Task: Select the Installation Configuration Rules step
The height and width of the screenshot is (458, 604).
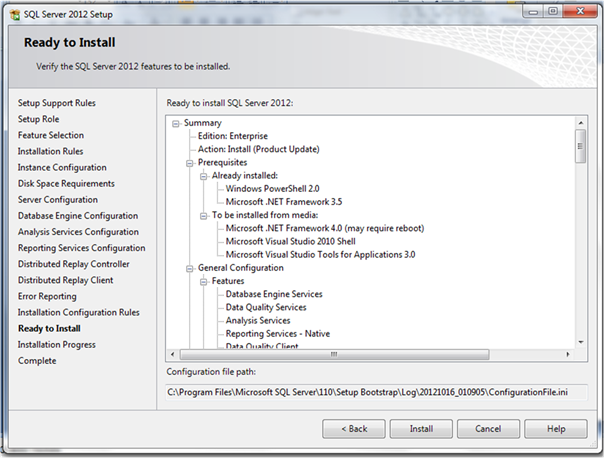Action: [x=79, y=312]
